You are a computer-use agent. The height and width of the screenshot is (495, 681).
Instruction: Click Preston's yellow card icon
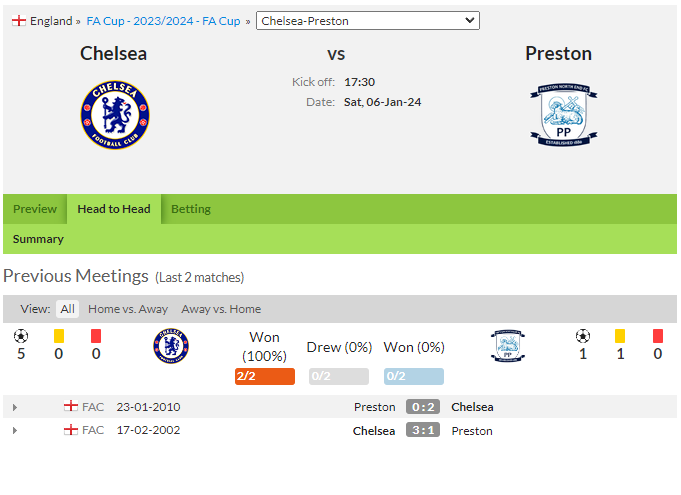(x=620, y=336)
